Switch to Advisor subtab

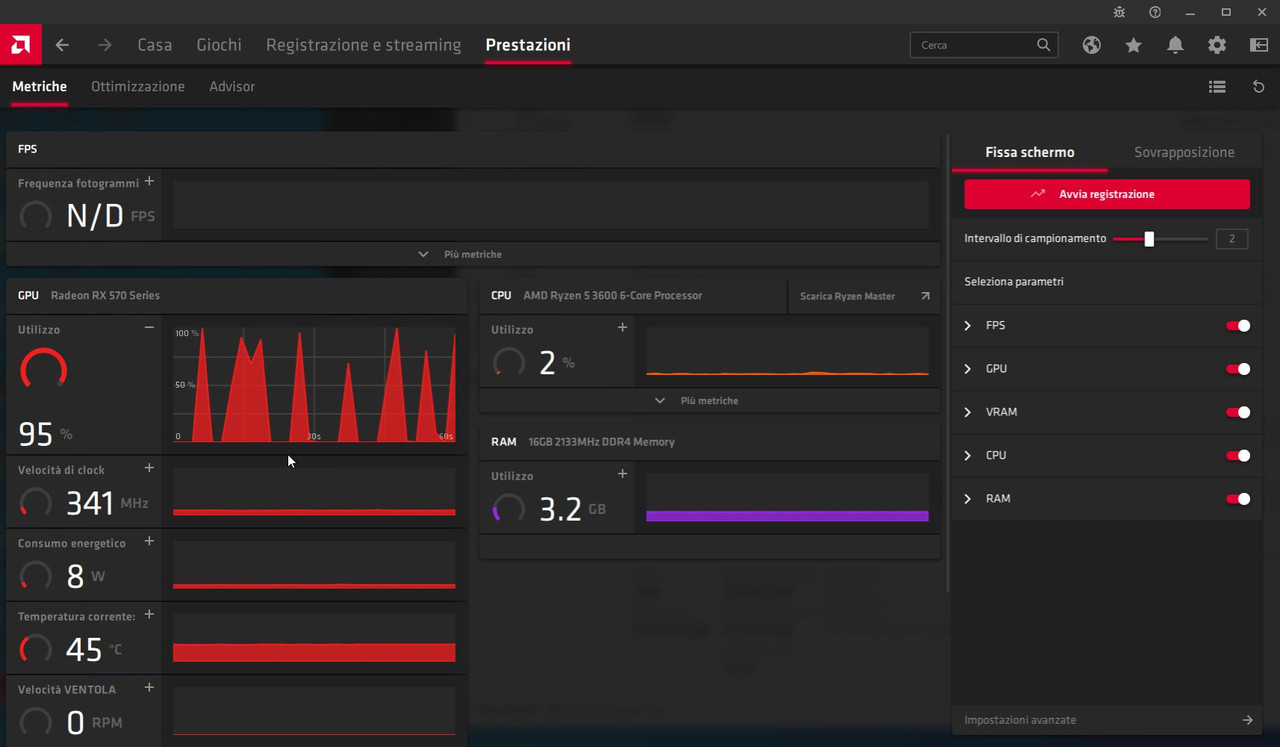pos(232,87)
